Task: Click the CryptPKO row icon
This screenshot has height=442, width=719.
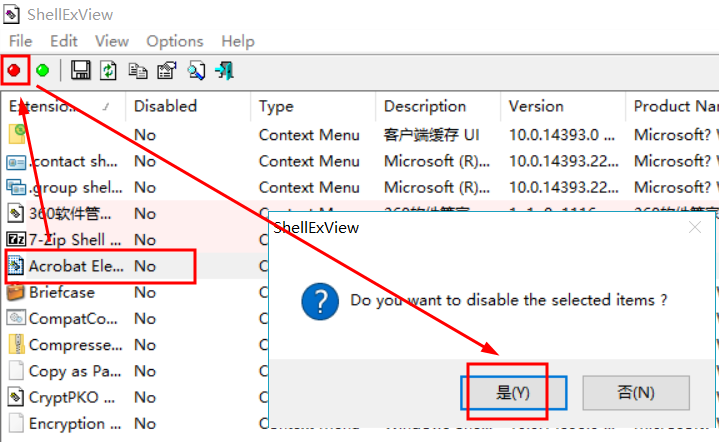Action: tap(16, 397)
